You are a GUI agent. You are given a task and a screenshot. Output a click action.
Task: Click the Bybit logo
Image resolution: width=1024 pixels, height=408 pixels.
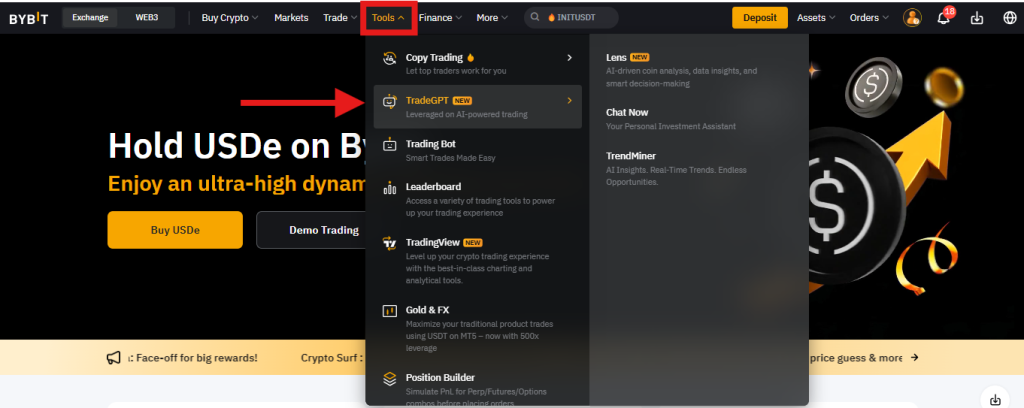point(29,18)
